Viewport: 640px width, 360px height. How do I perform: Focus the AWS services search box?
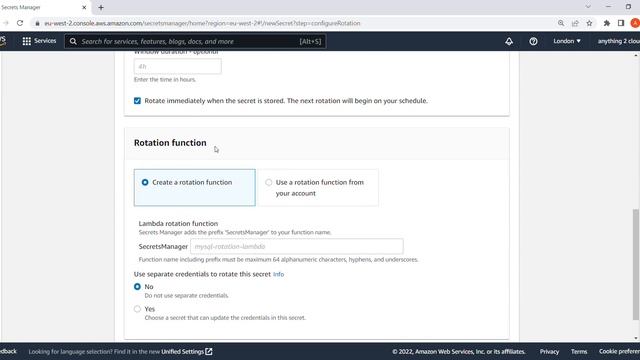point(195,41)
